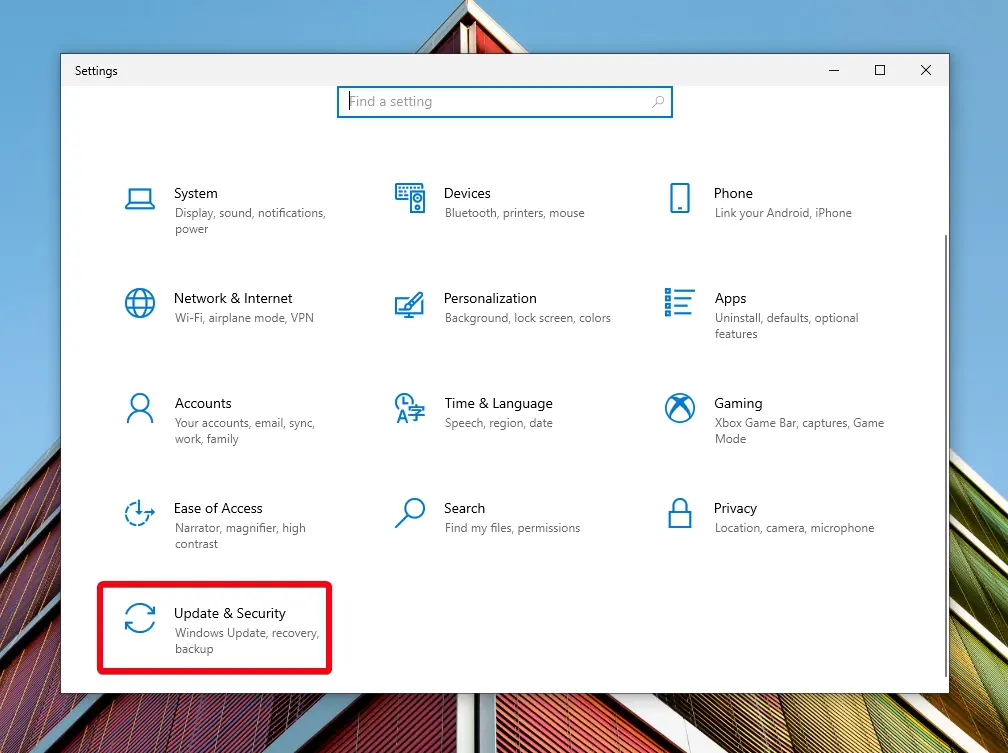Select Ease of Access title

point(218,508)
